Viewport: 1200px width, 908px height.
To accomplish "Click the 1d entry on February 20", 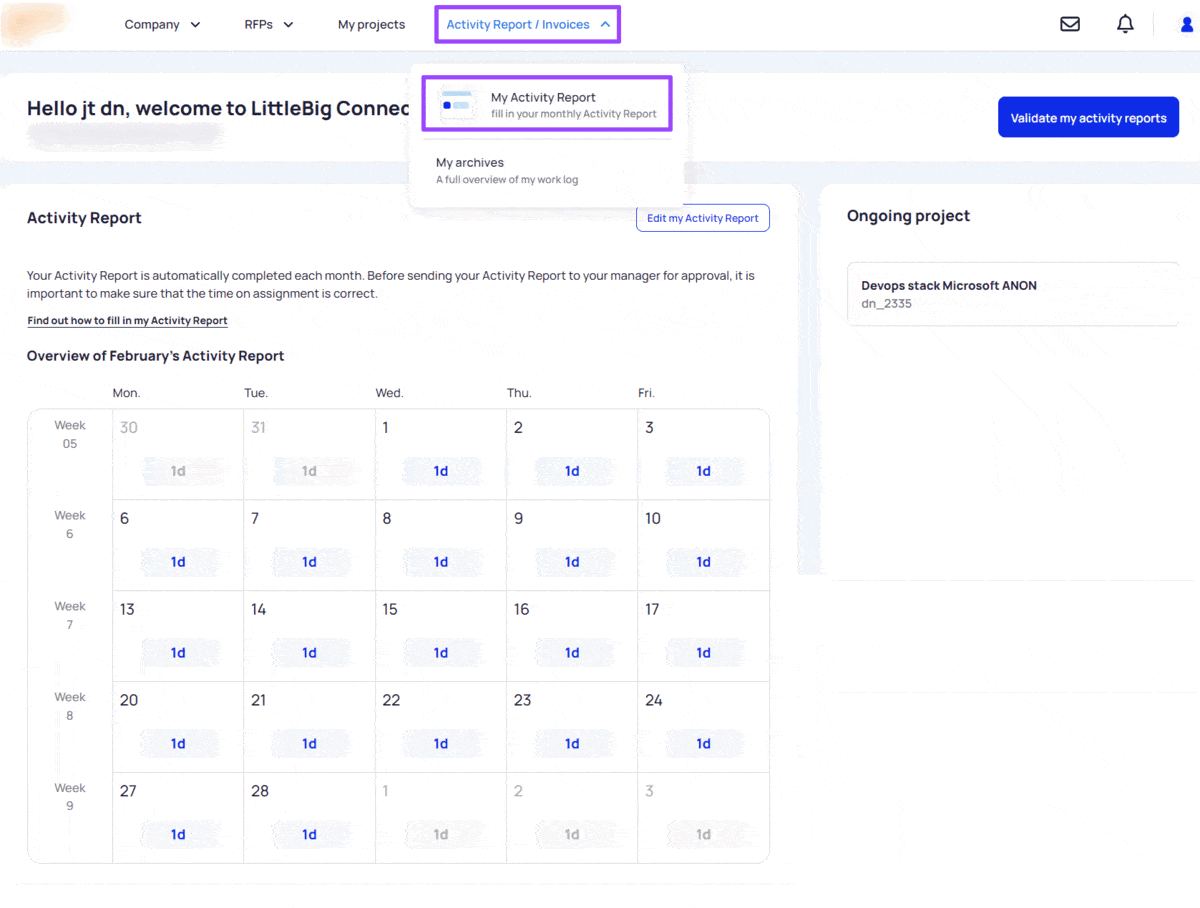I will (x=178, y=744).
